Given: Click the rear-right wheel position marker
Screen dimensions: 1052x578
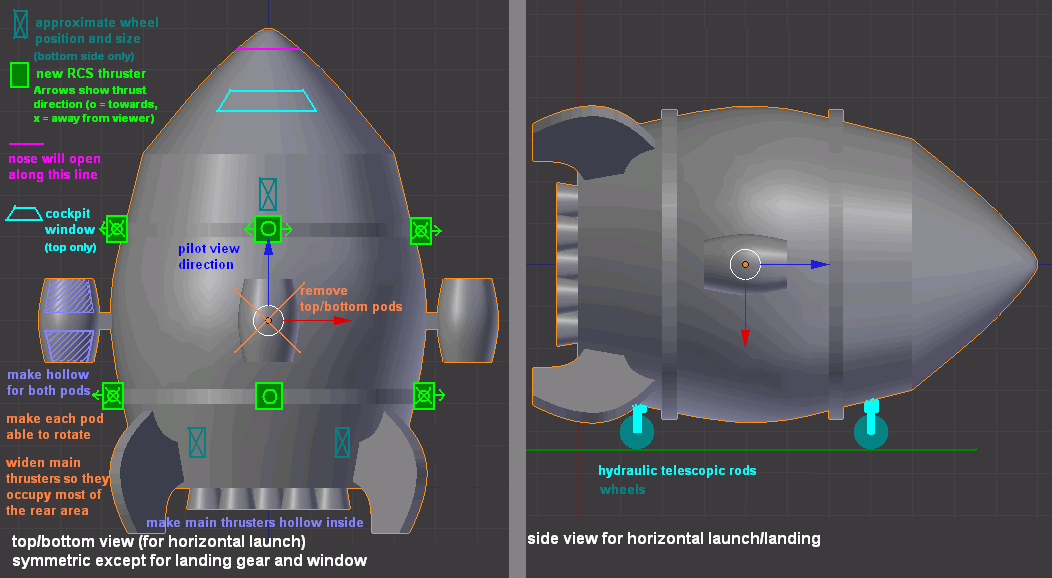Looking at the screenshot, I should pyautogui.click(x=342, y=443).
